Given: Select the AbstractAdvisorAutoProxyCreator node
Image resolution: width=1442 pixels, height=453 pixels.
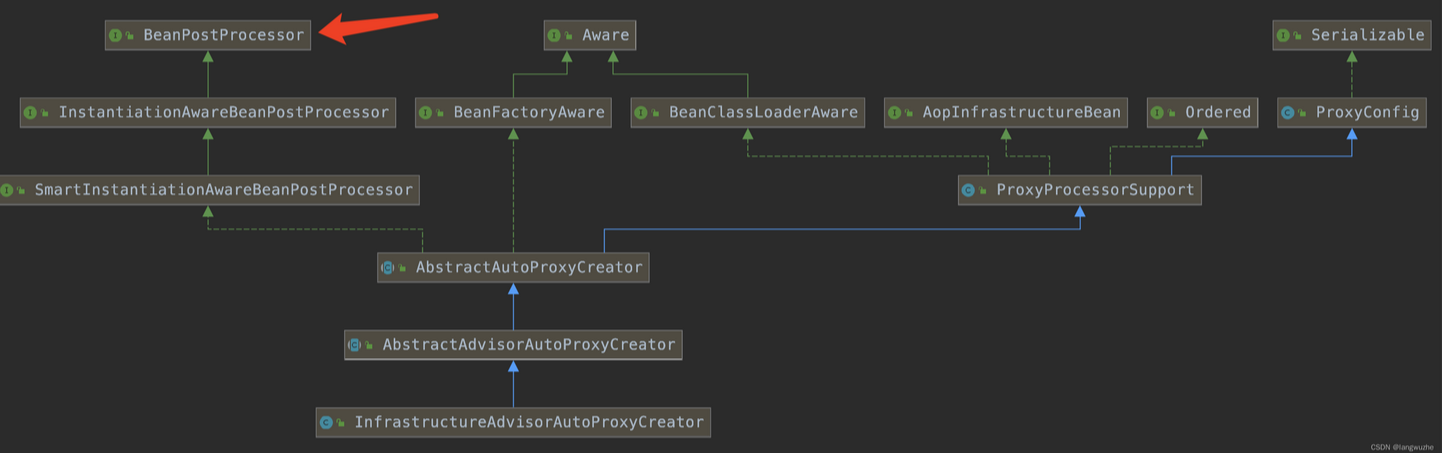Looking at the screenshot, I should (x=513, y=345).
